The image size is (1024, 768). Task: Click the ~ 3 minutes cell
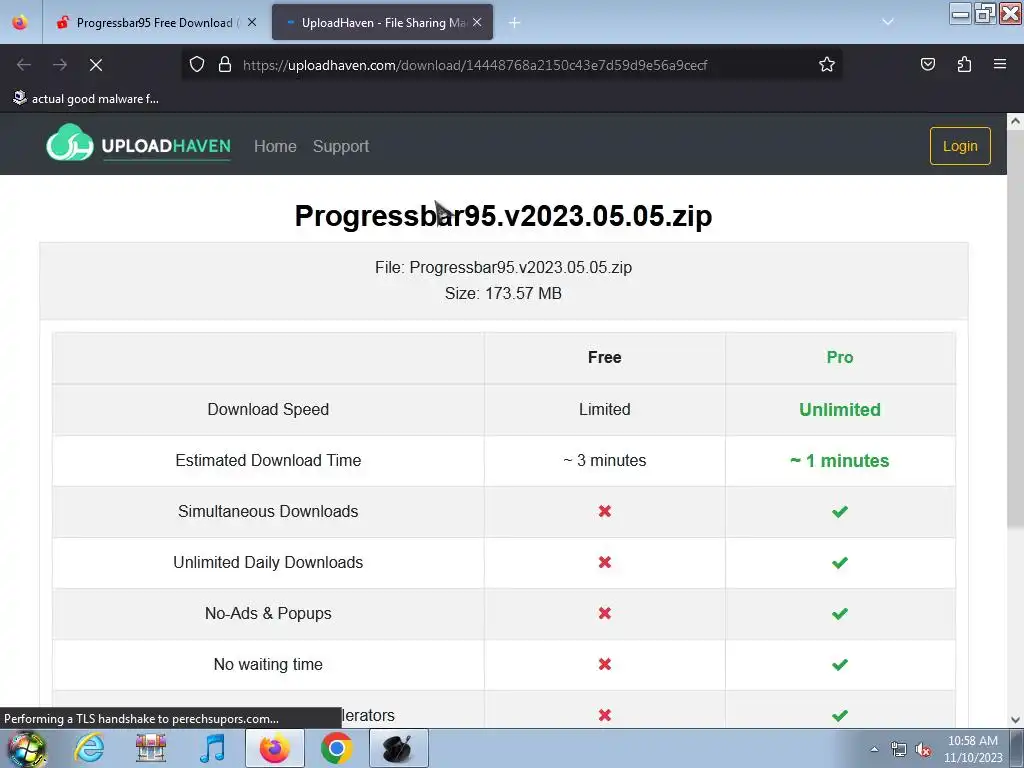[x=605, y=460]
